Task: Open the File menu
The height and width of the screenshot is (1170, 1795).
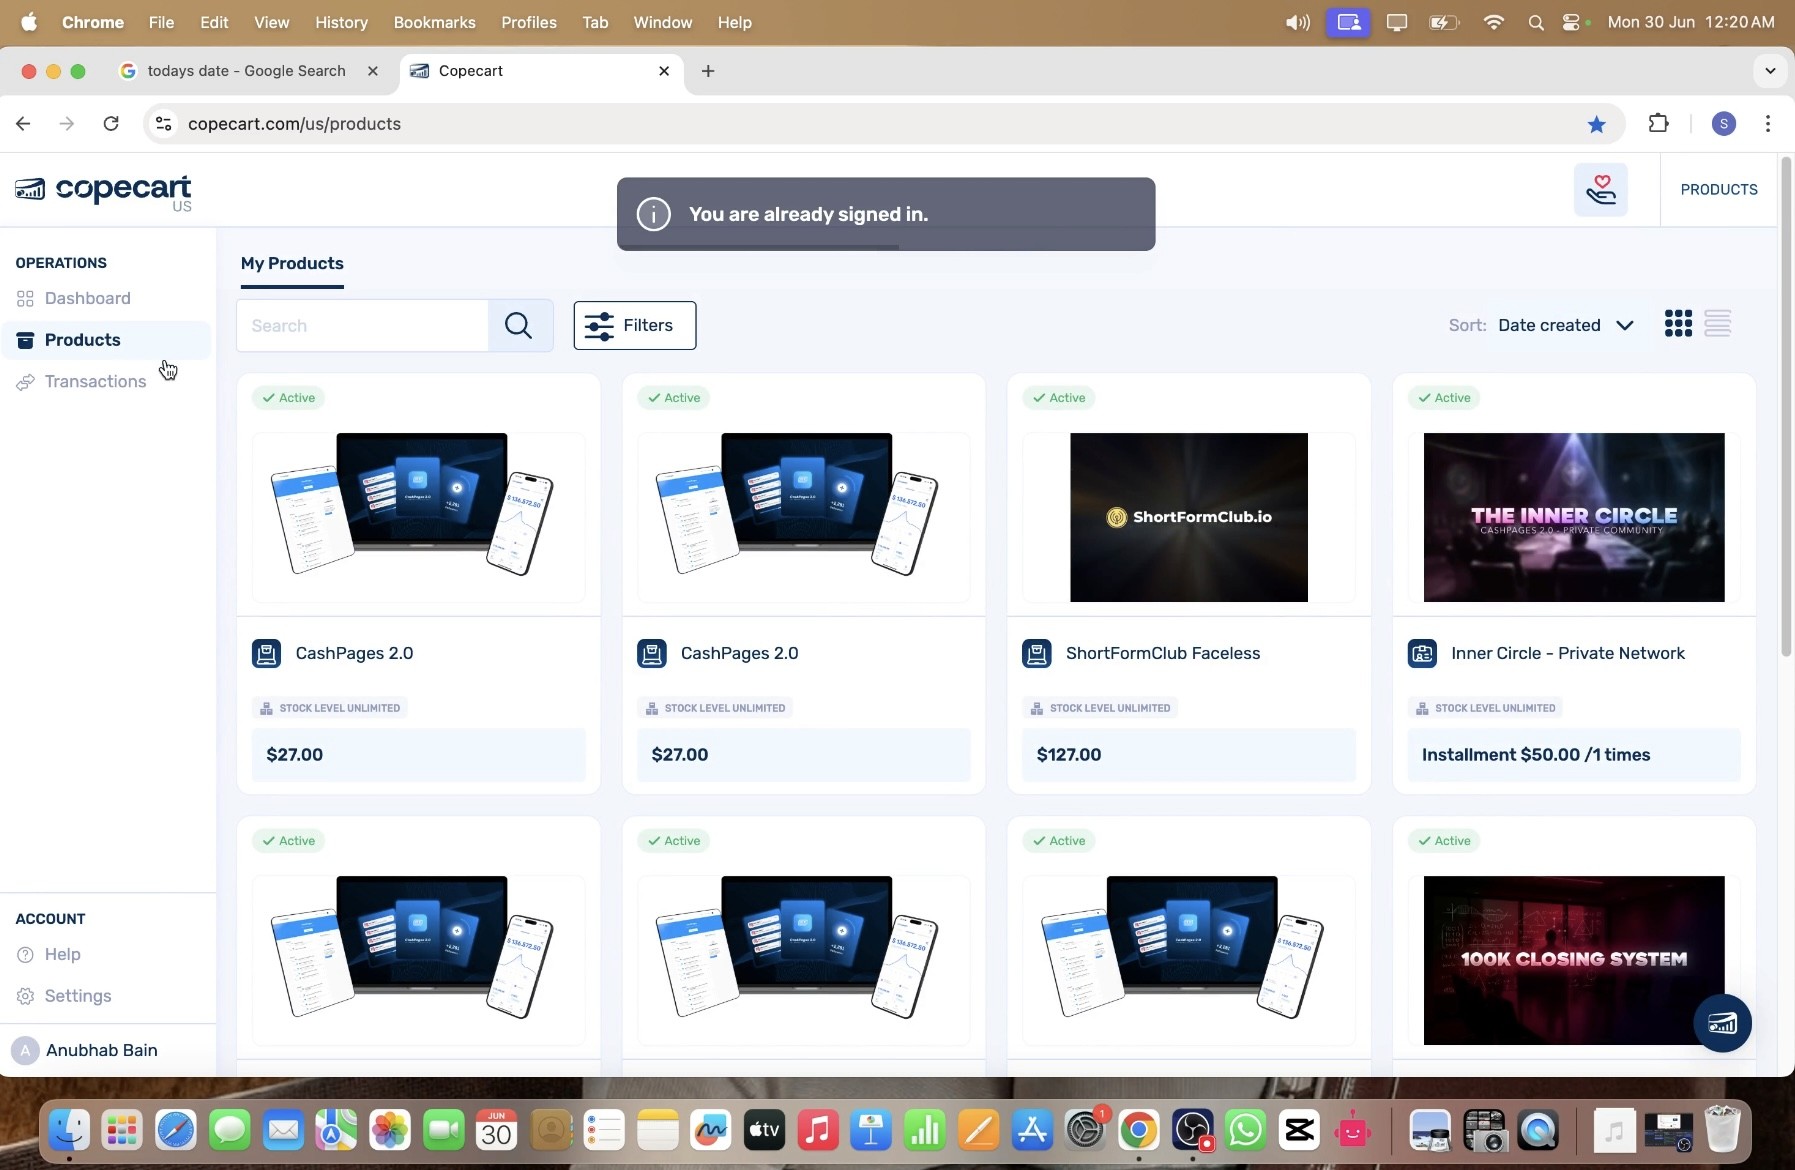Action: (x=161, y=22)
